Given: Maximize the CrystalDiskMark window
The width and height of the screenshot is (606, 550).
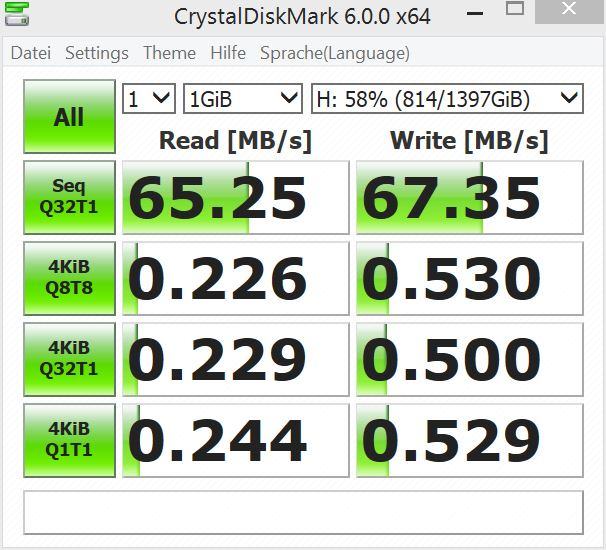Looking at the screenshot, I should (515, 9).
